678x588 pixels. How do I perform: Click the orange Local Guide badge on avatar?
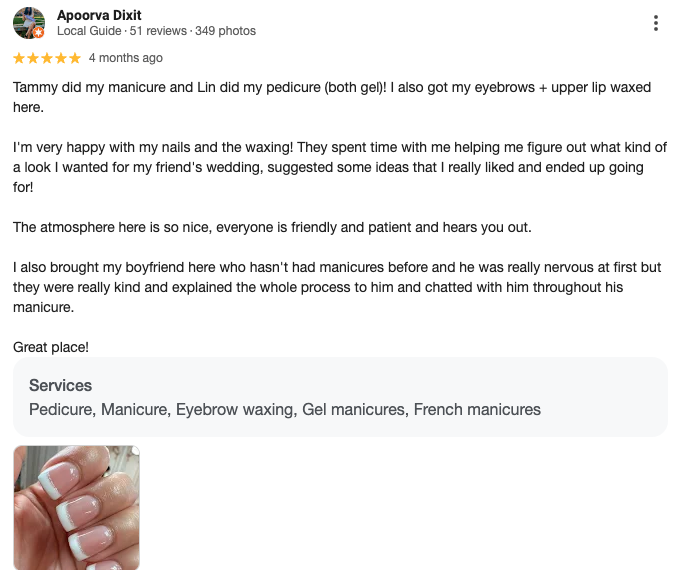pyautogui.click(x=39, y=32)
